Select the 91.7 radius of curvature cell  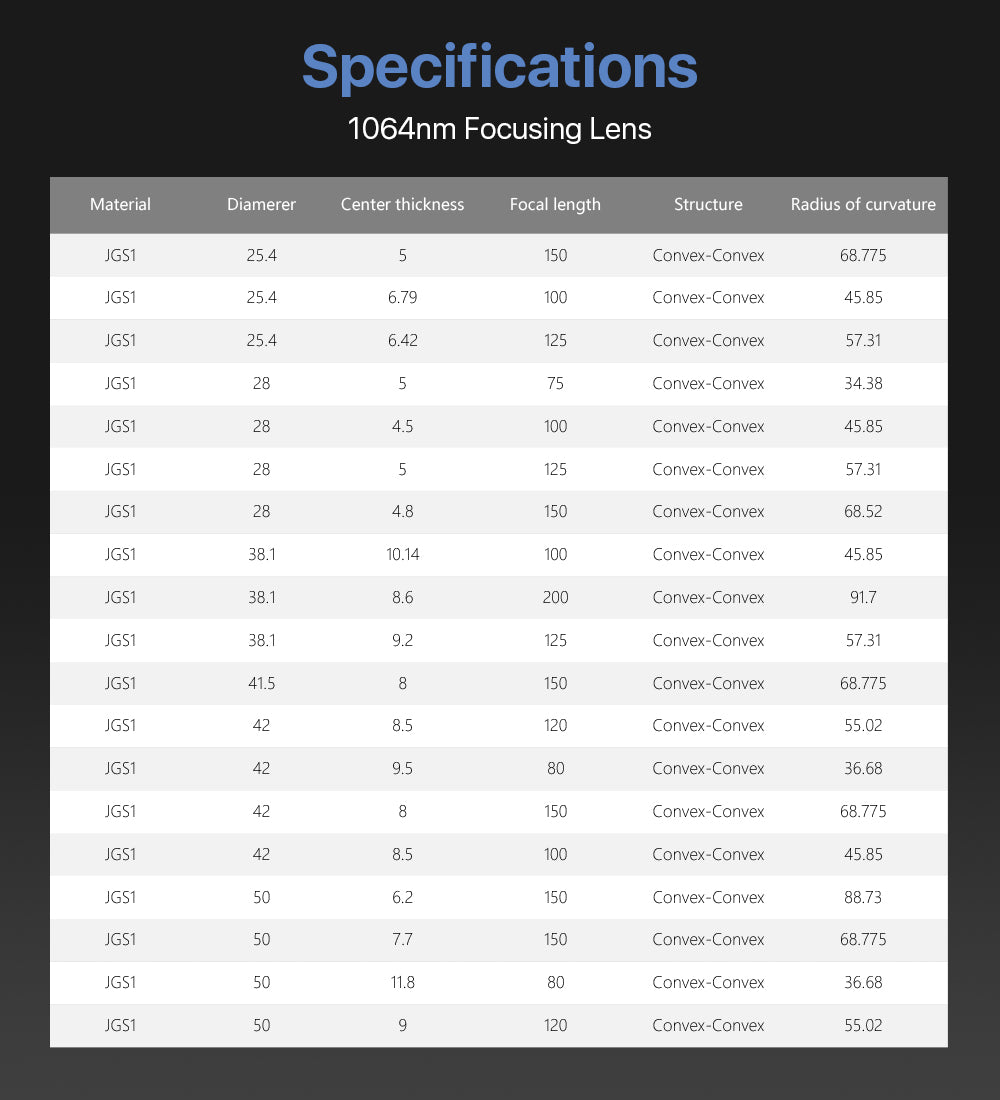point(863,598)
